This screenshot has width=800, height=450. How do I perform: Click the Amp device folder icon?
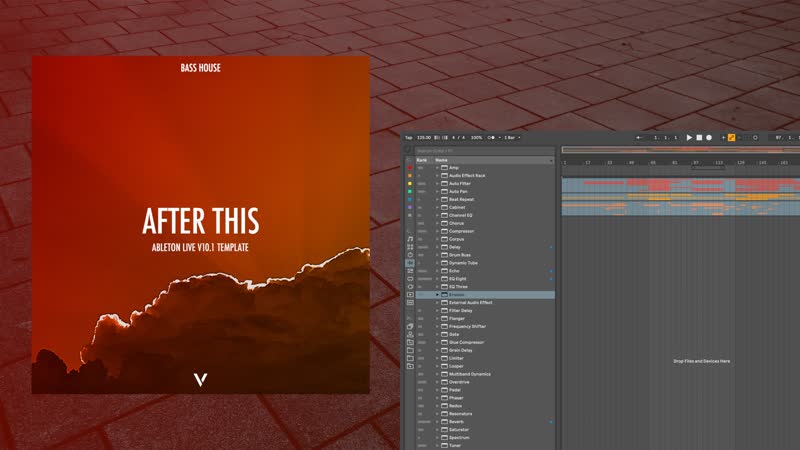click(x=444, y=167)
